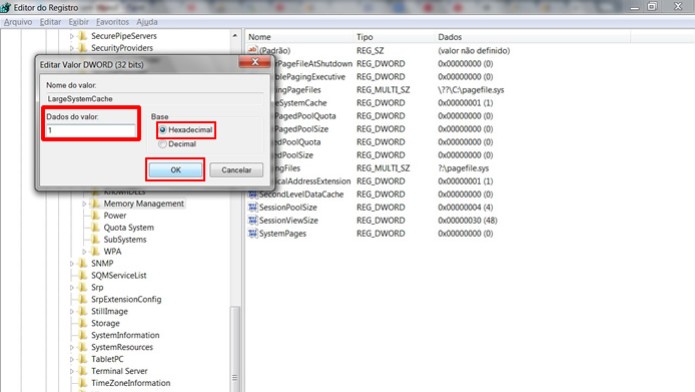Click the SecurityProviders folder icon
Viewport: 695px width, 392px height.
(x=83, y=48)
